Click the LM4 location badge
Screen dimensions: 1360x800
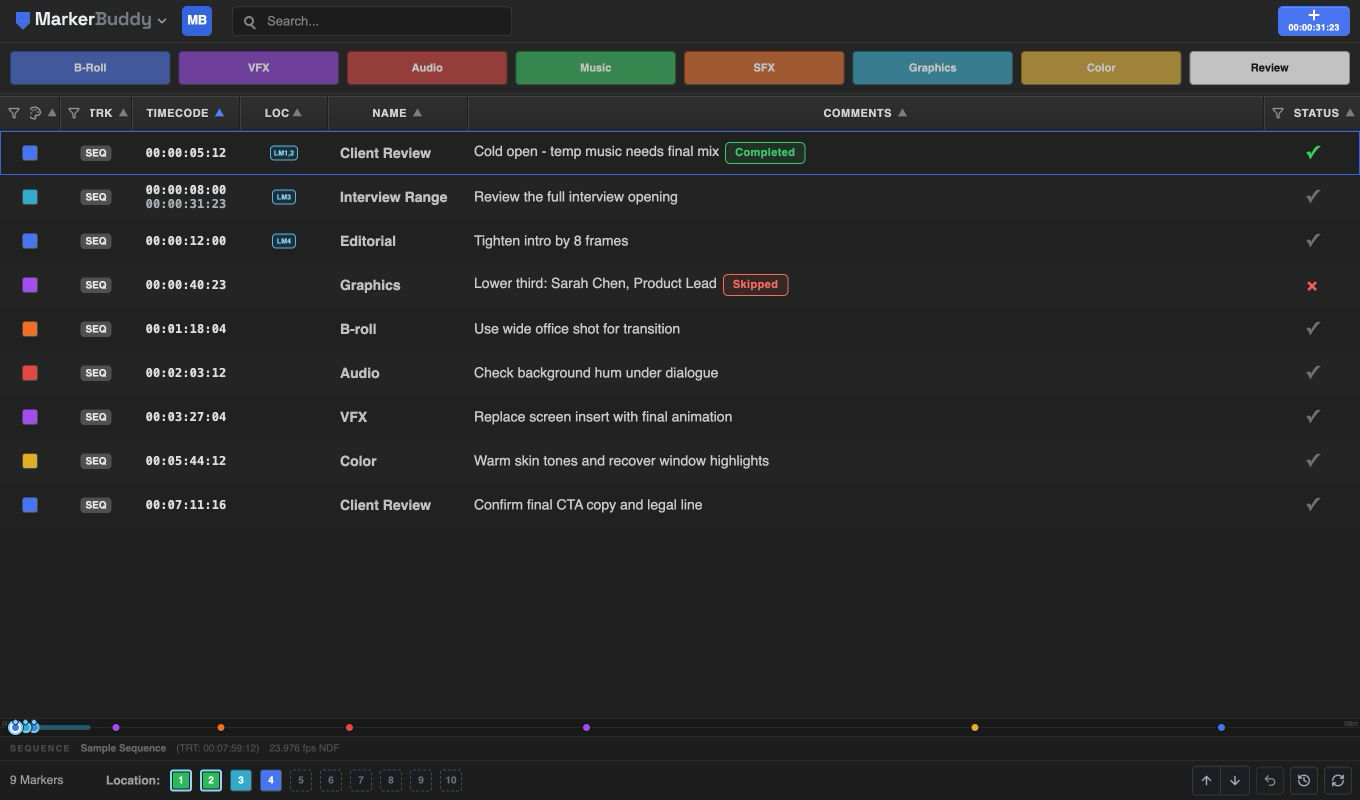(x=284, y=241)
